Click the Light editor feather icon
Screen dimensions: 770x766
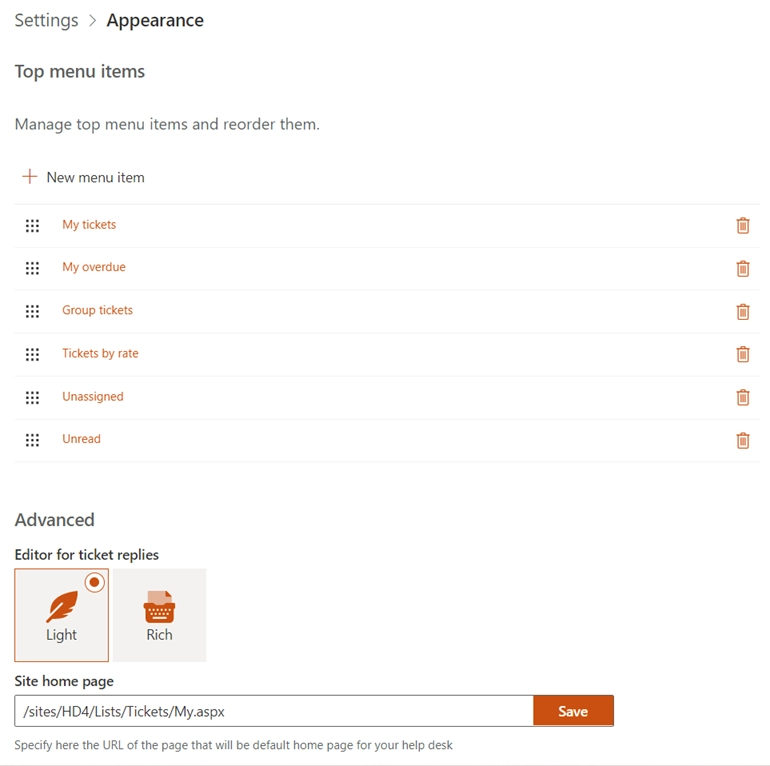62,606
